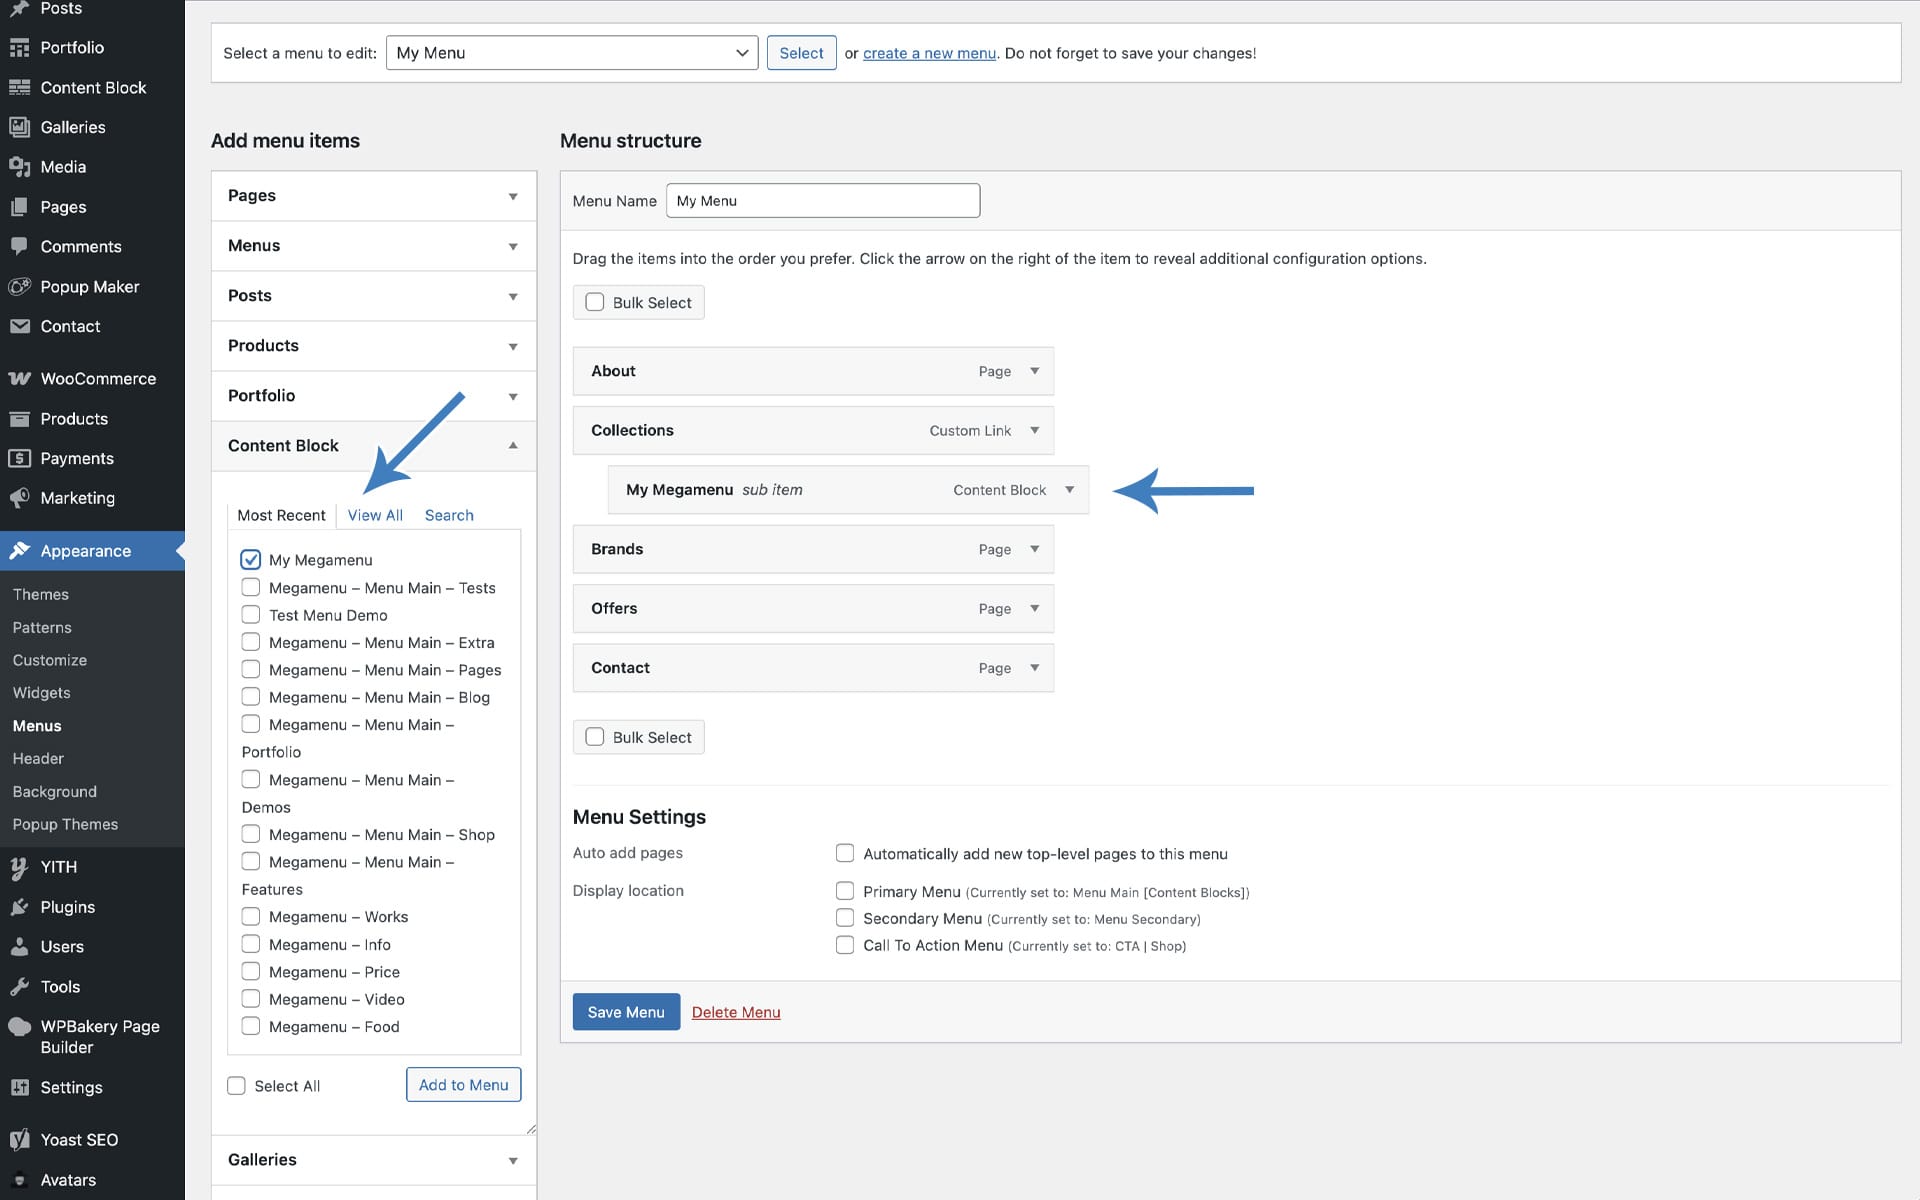Open Marketing via its megaphone icon
The image size is (1920, 1200).
(x=19, y=498)
